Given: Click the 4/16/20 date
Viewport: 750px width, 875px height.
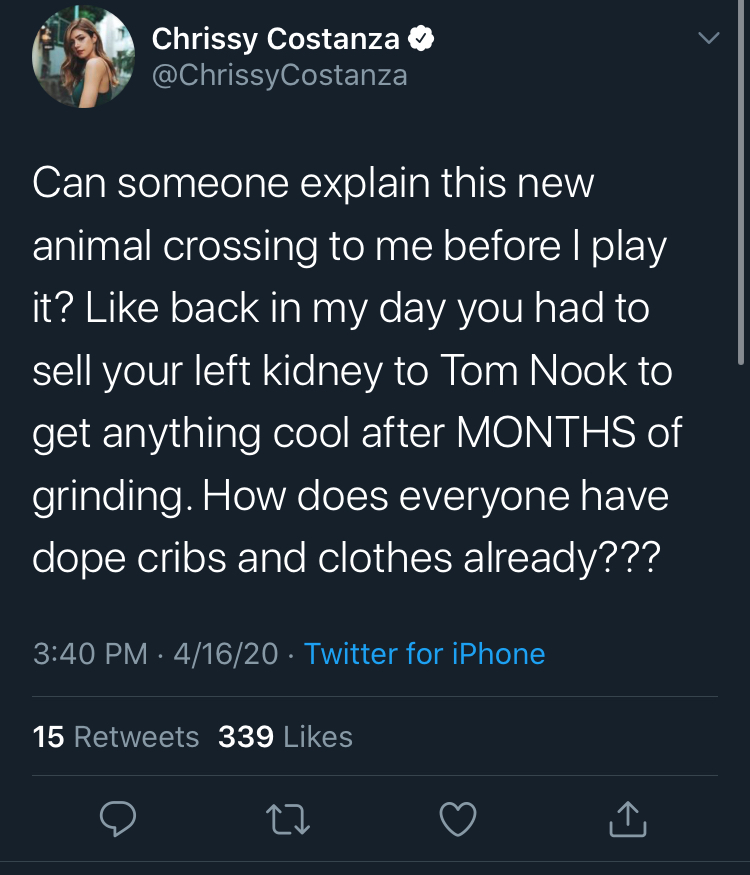Looking at the screenshot, I should click(225, 654).
